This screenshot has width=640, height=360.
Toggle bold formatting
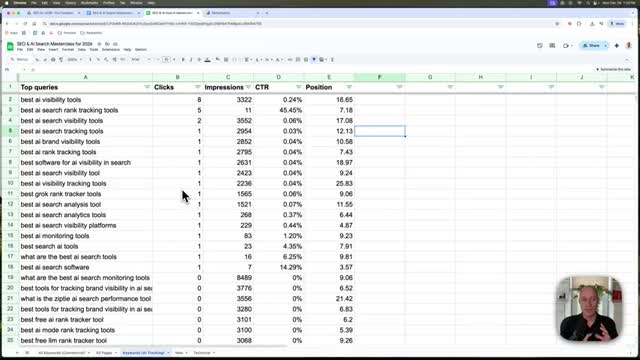pos(183,60)
